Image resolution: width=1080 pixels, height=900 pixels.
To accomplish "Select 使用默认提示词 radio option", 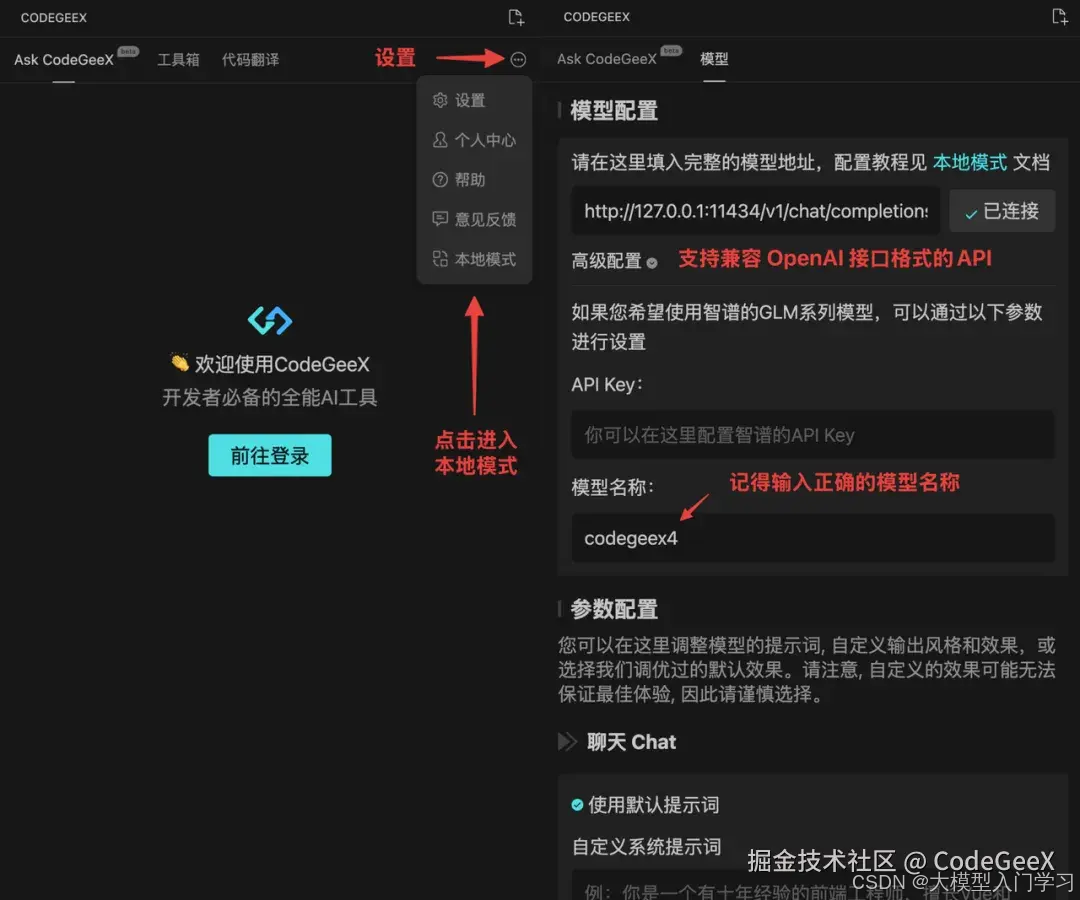I will coord(577,805).
